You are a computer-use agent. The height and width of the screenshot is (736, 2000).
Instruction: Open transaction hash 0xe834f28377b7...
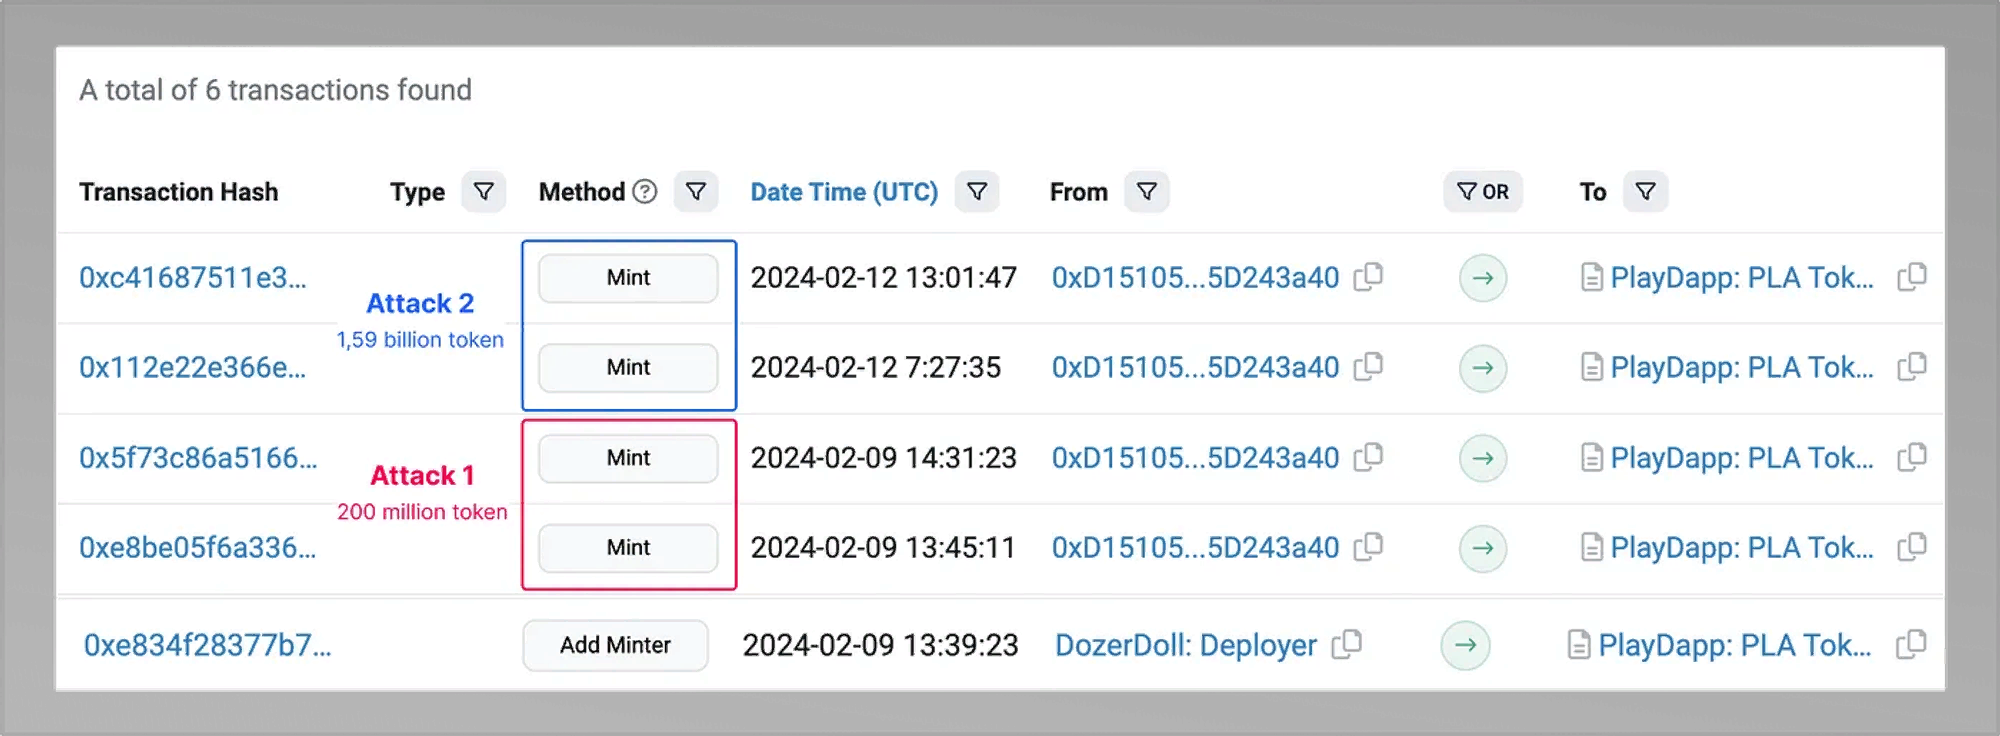tap(207, 645)
